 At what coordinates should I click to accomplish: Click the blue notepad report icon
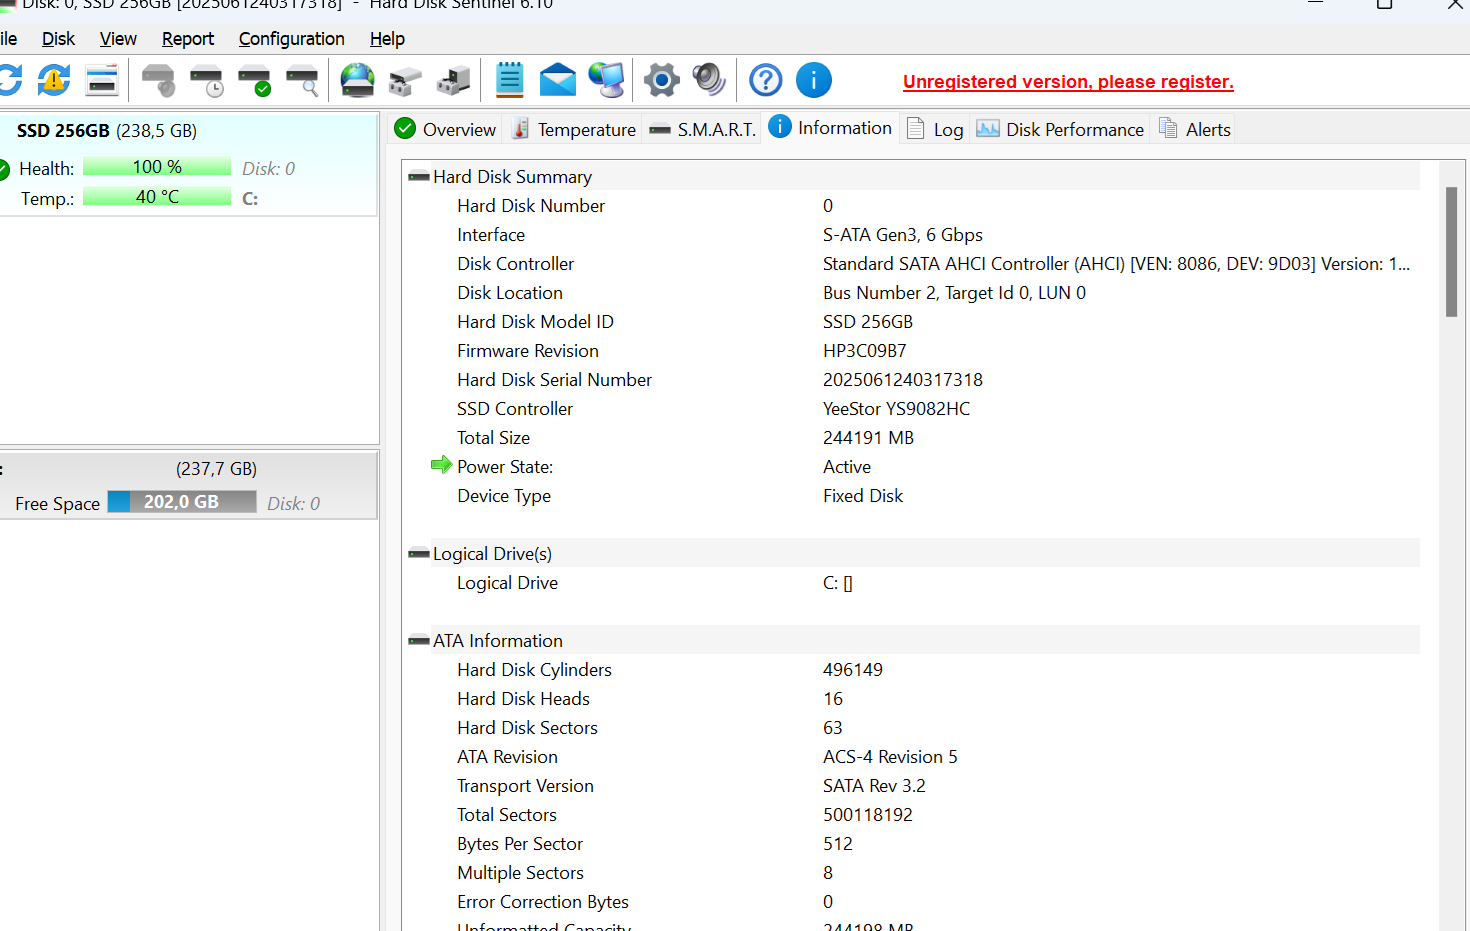tap(510, 81)
